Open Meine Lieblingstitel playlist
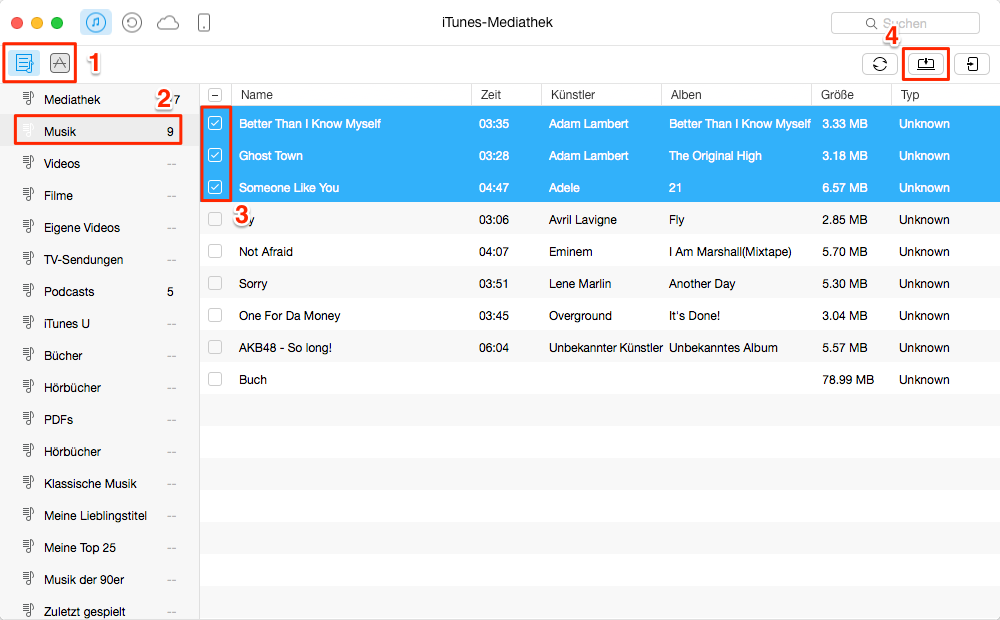This screenshot has height=620, width=1000. 99,515
